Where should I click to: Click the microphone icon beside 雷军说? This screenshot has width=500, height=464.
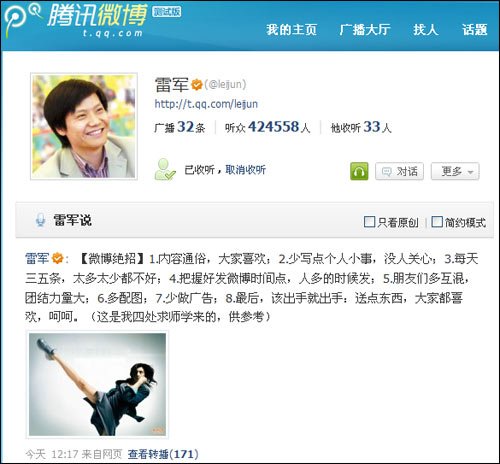[x=40, y=220]
